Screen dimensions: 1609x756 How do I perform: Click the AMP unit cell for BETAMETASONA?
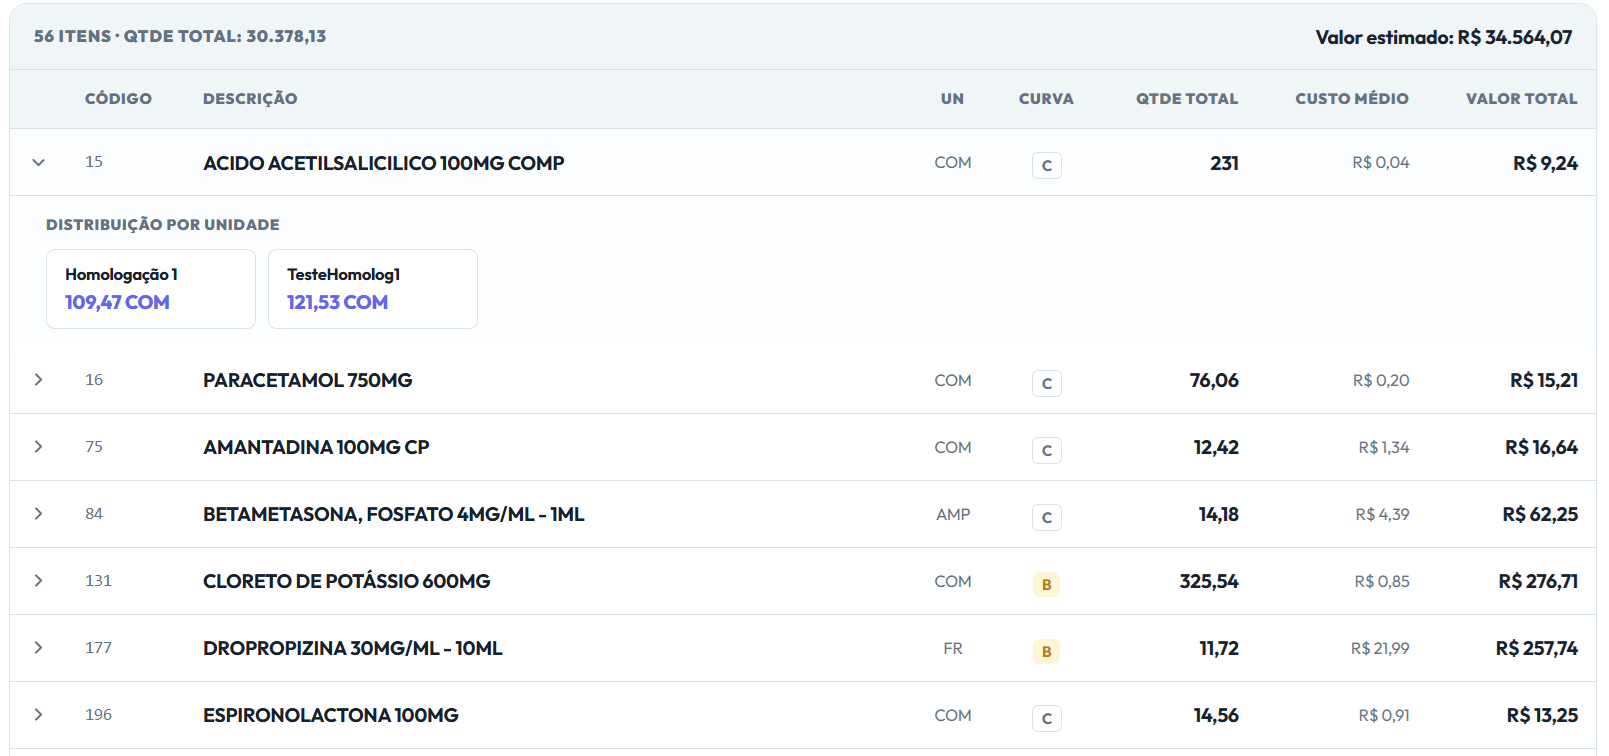coord(953,514)
